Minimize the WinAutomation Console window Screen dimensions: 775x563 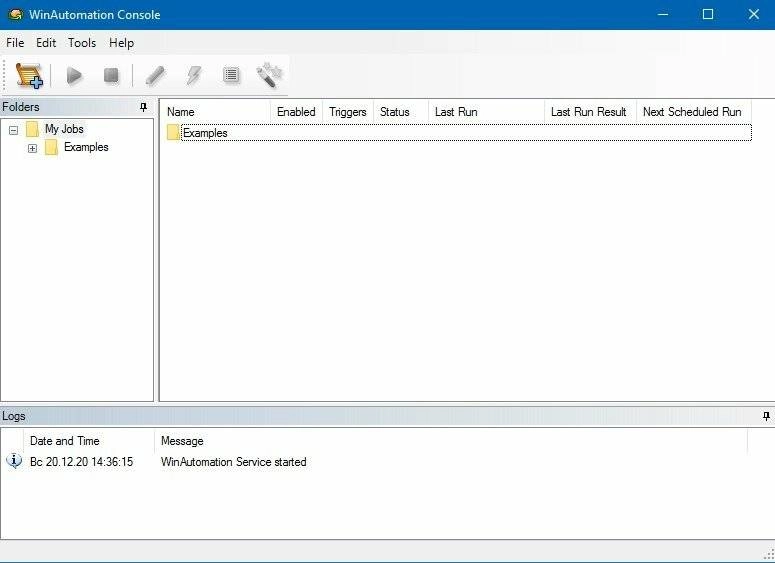[663, 14]
